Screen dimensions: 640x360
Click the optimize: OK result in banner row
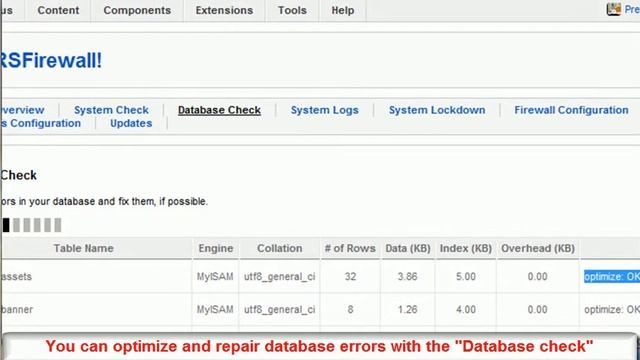(x=612, y=309)
